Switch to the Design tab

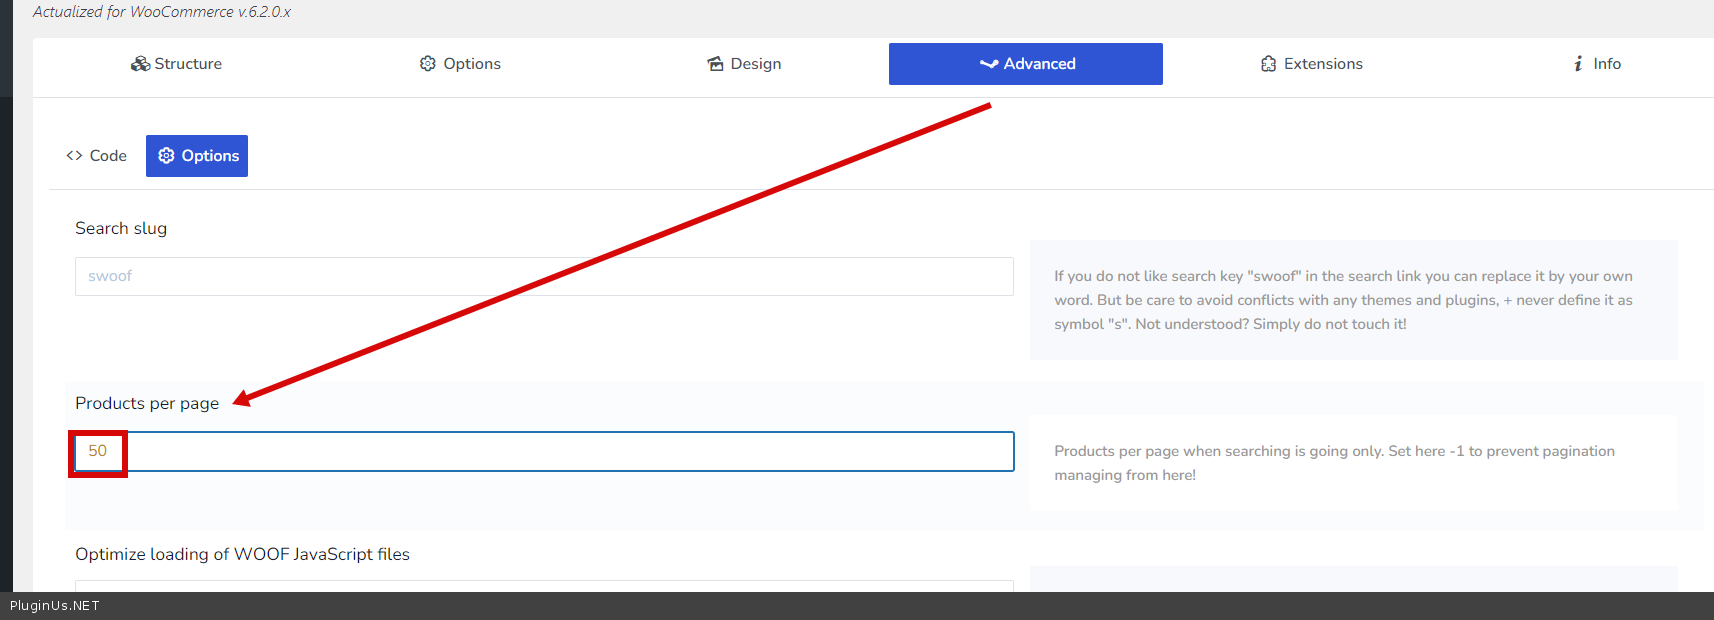pos(755,64)
